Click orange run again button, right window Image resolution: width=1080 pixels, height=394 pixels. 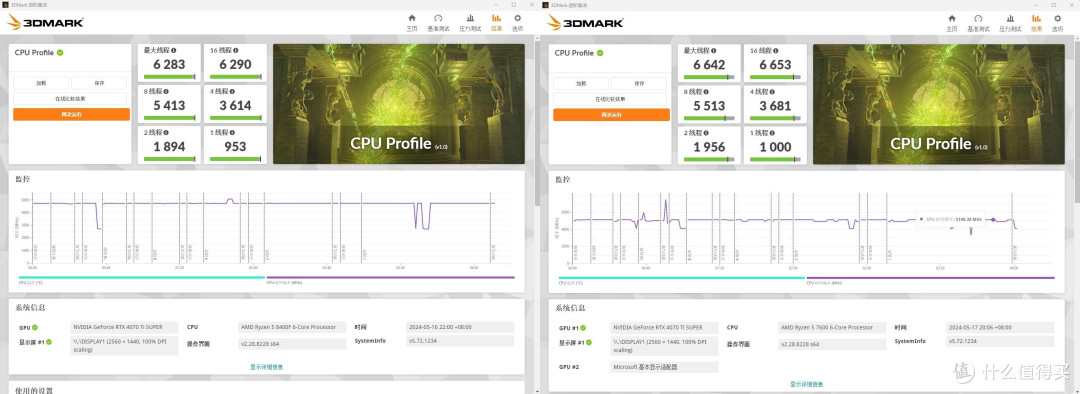[611, 114]
